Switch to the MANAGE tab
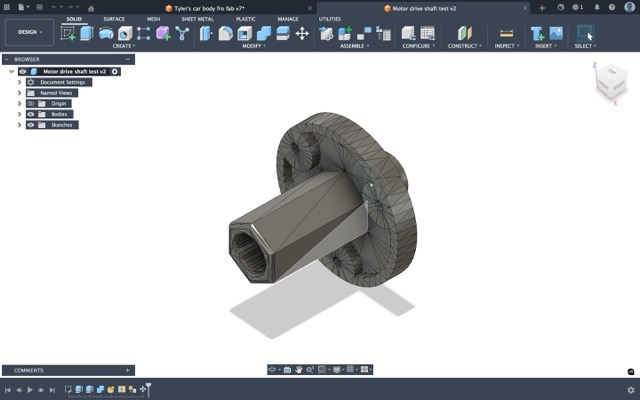 coord(288,19)
